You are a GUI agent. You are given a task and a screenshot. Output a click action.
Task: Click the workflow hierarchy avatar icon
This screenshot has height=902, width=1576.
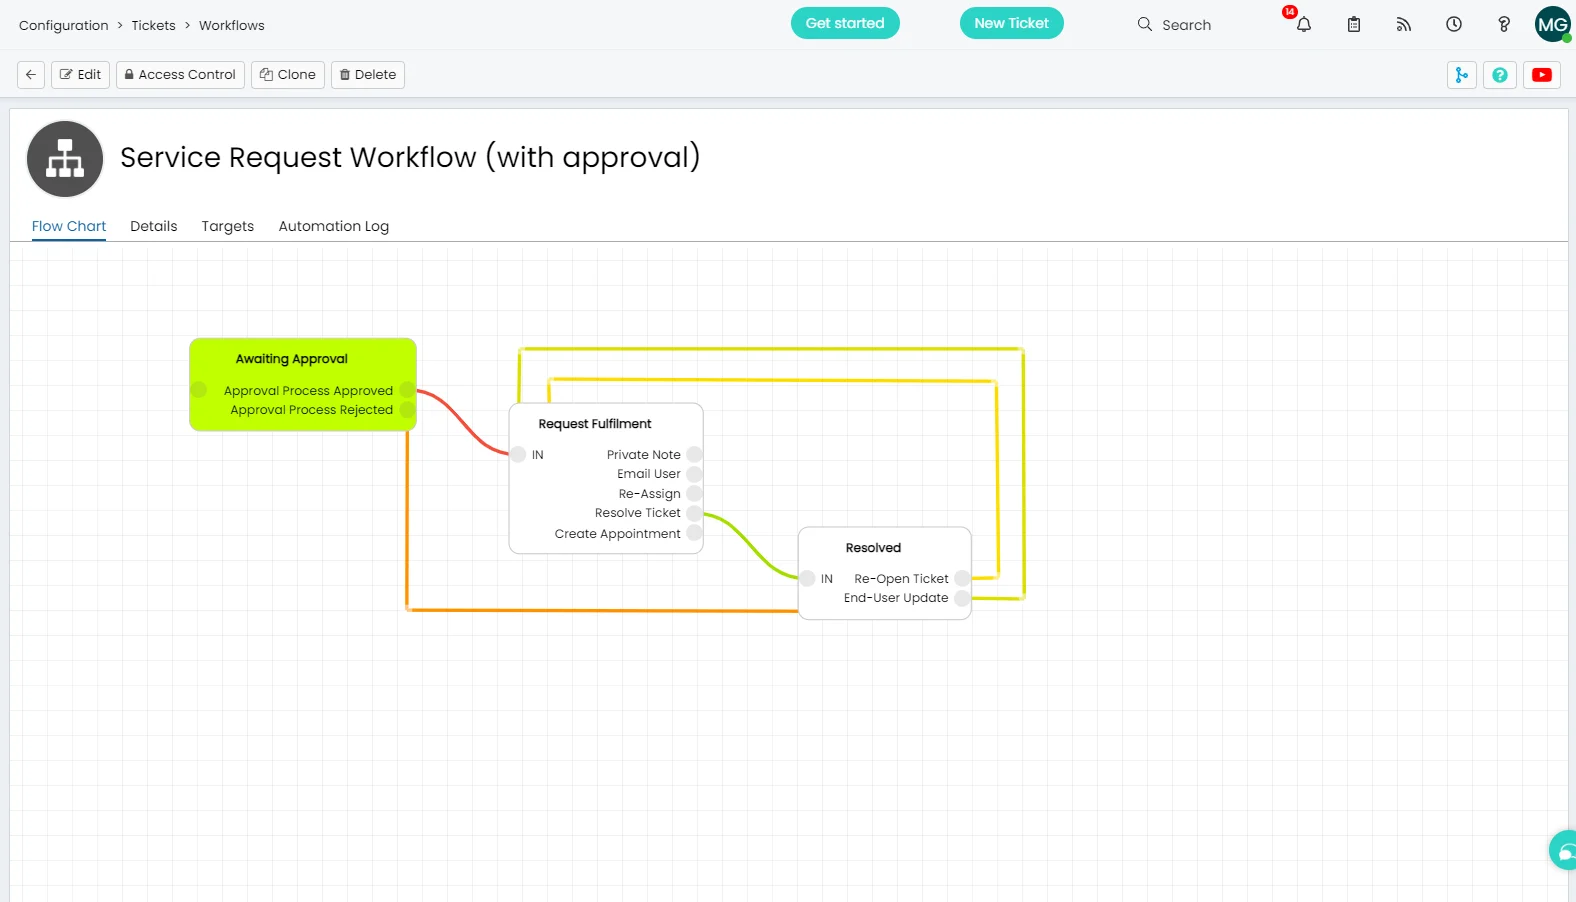coord(65,159)
